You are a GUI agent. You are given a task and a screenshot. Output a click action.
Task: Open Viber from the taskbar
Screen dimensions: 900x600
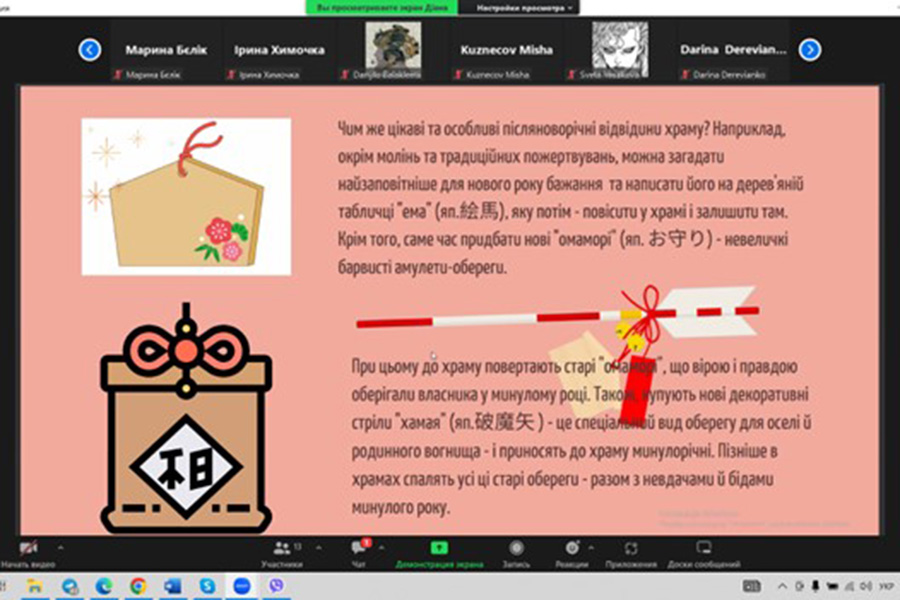[276, 586]
